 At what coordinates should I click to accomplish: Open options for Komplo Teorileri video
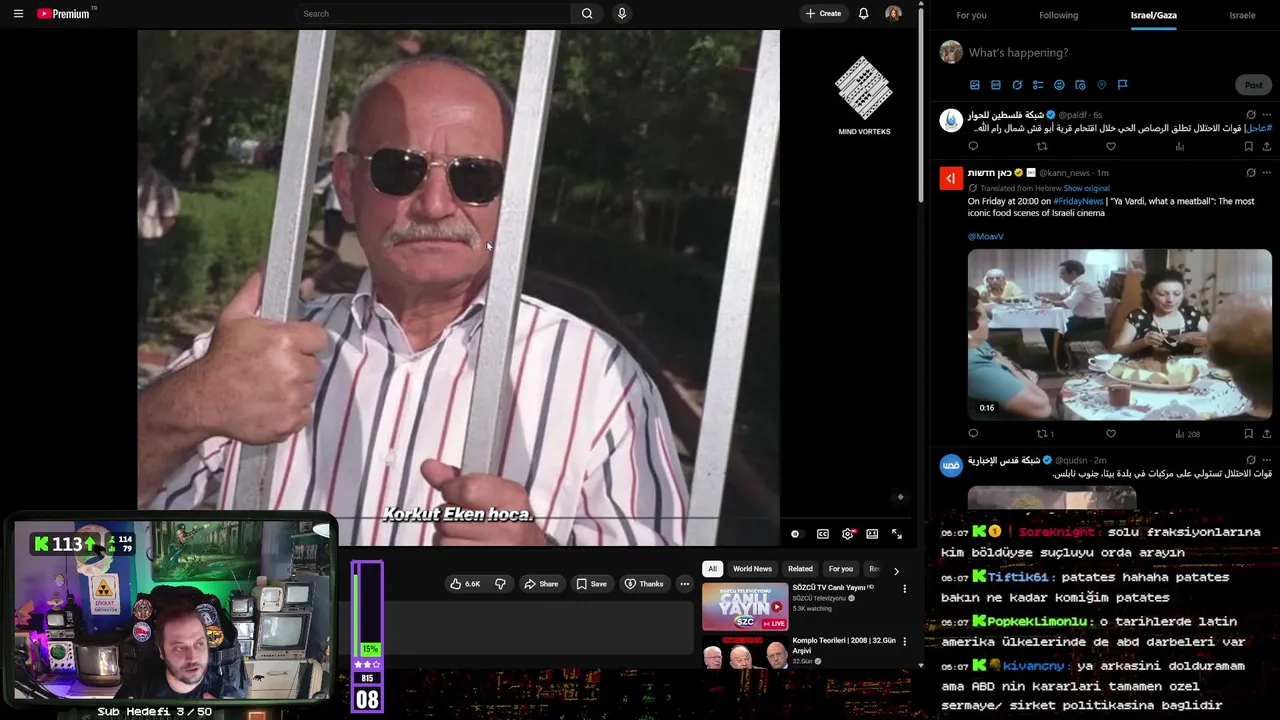tap(904, 641)
